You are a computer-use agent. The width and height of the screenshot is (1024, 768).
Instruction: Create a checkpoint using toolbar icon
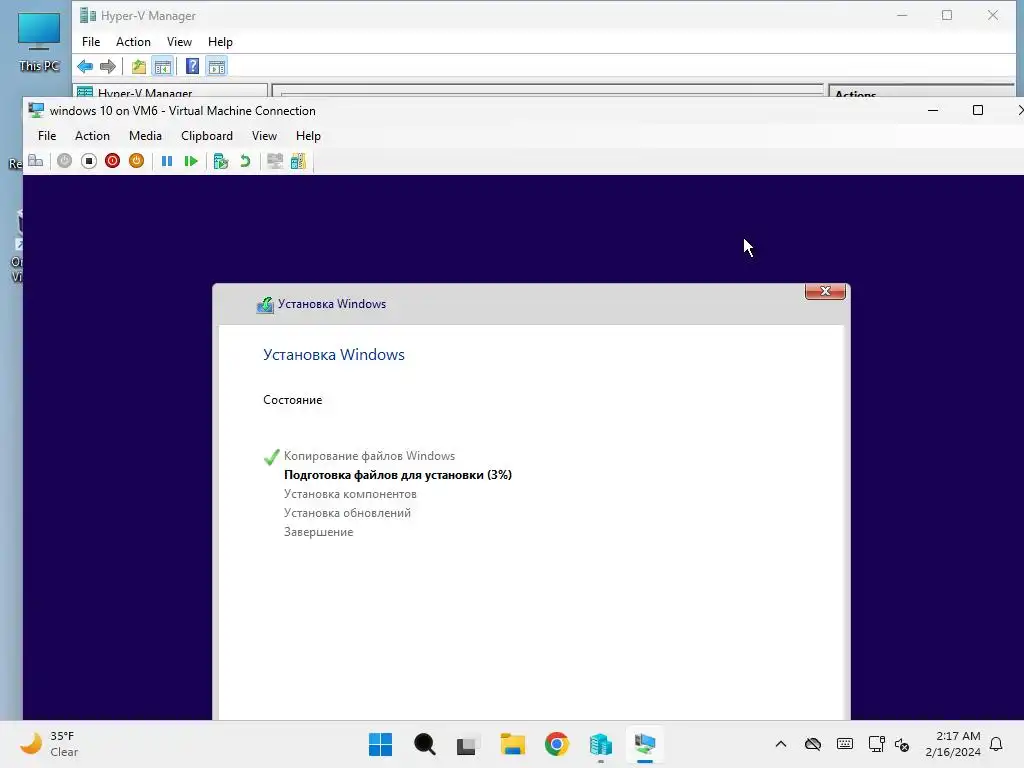click(221, 161)
